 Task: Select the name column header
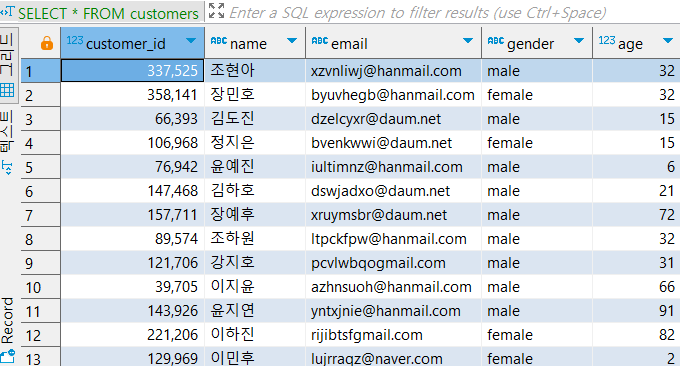tap(255, 43)
